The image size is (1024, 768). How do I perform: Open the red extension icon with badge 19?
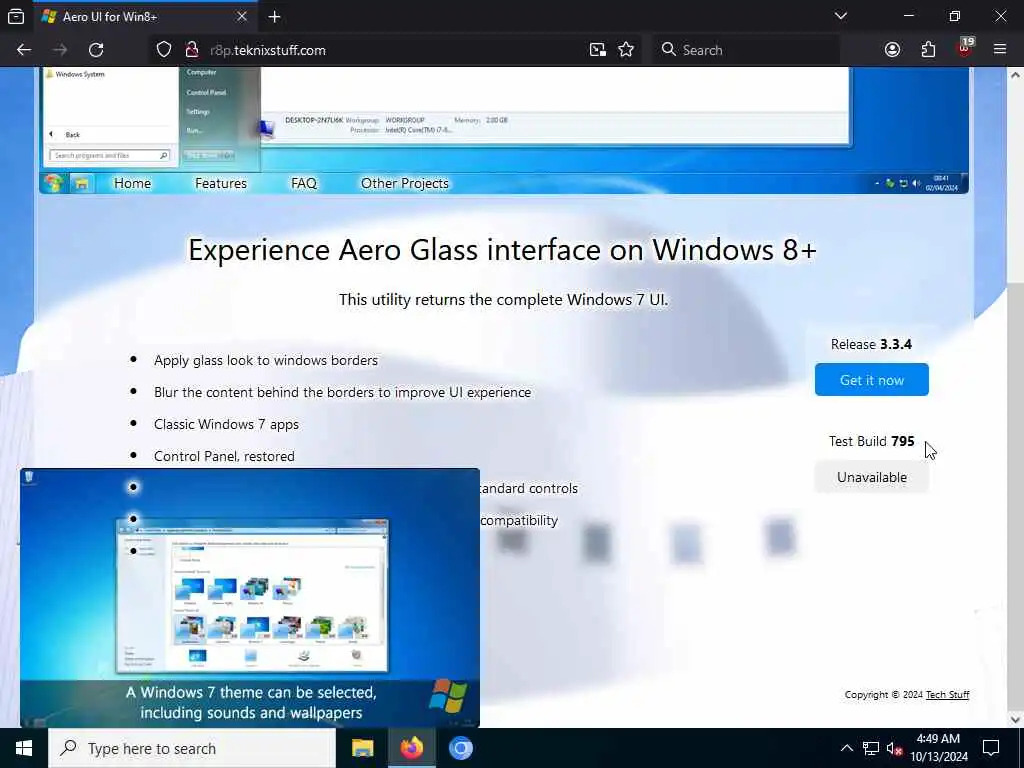coord(965,48)
